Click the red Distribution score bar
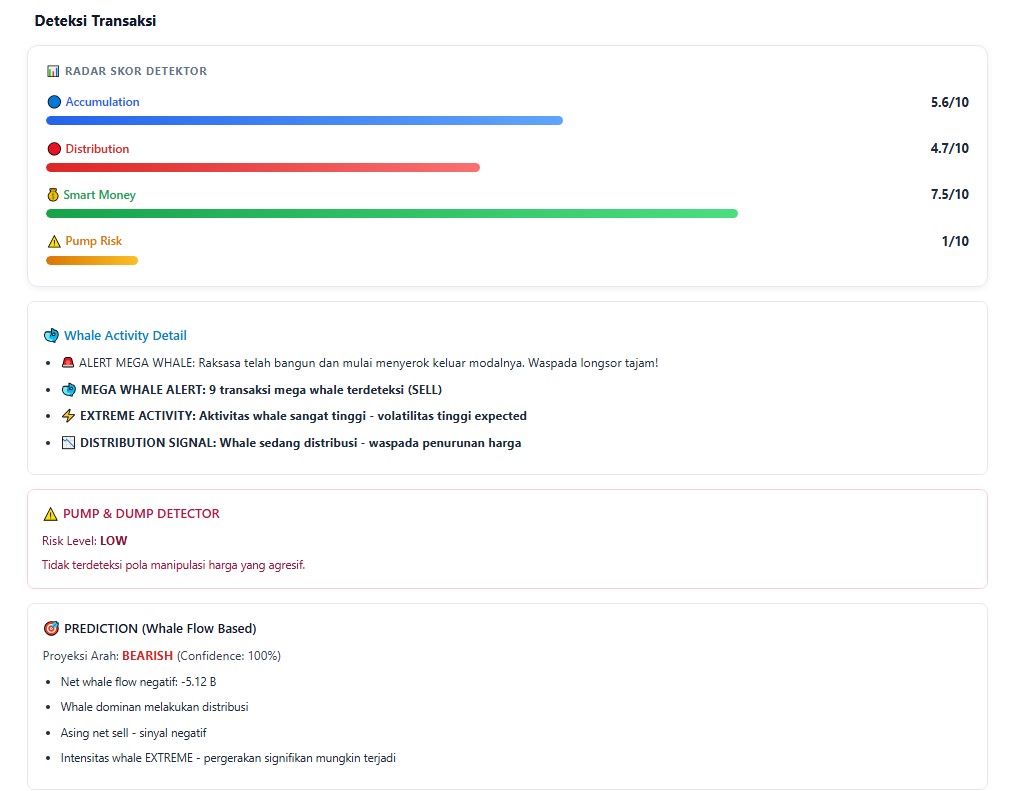 pos(262,167)
